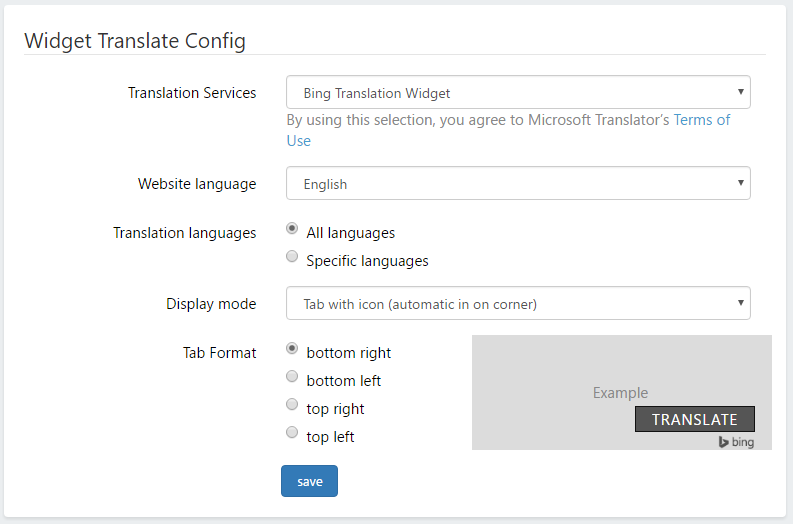Click the Website language label

pyautogui.click(x=197, y=184)
